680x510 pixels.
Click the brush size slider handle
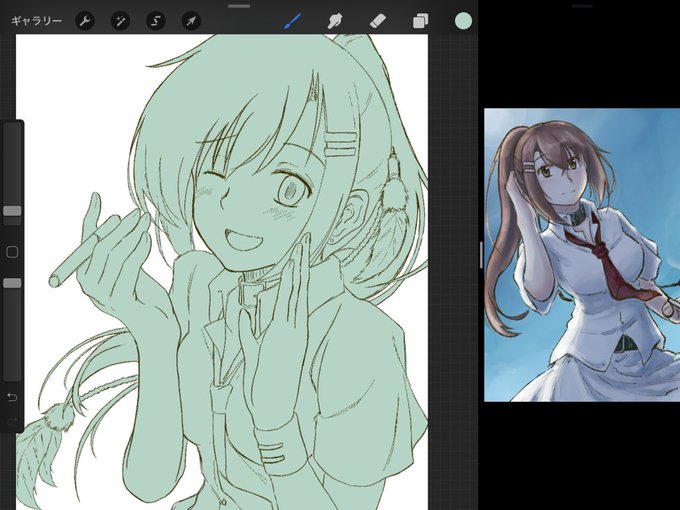coord(12,211)
